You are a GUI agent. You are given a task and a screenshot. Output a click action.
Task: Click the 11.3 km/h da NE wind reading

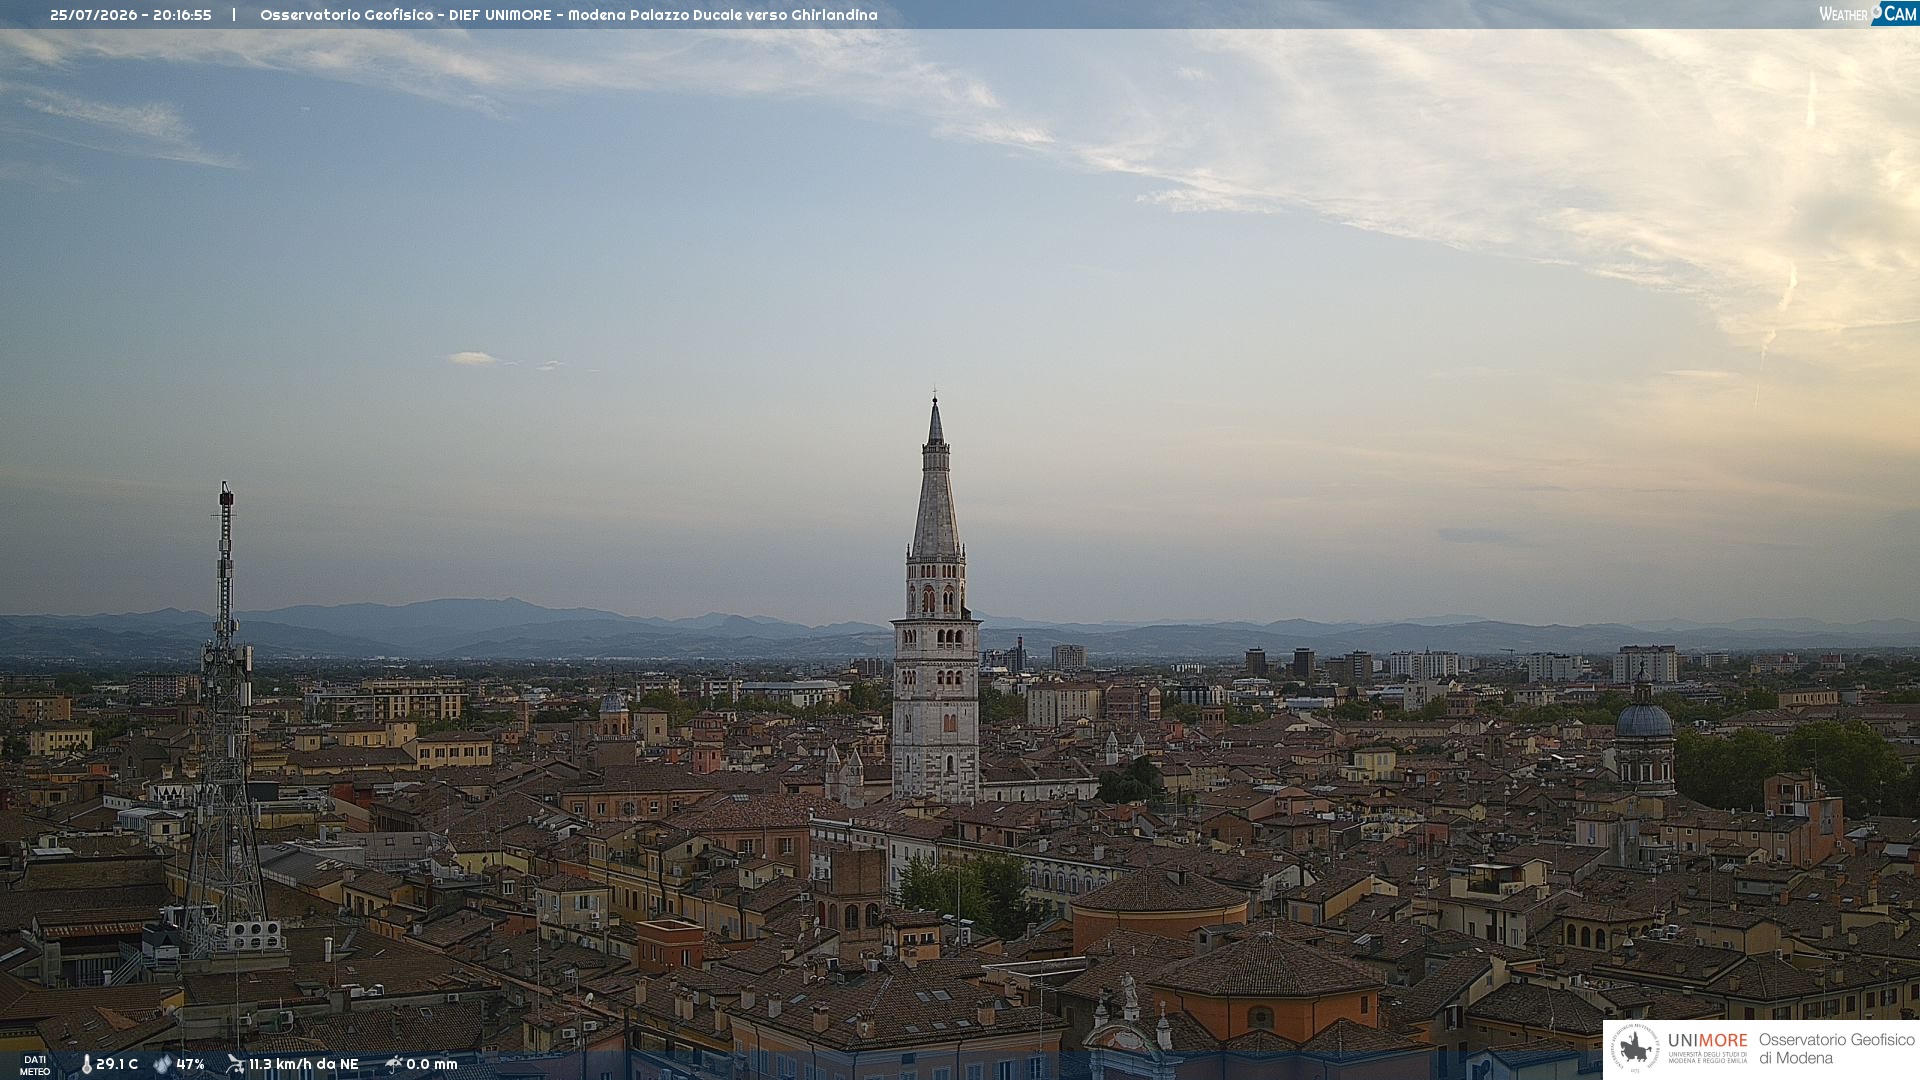click(x=303, y=1064)
